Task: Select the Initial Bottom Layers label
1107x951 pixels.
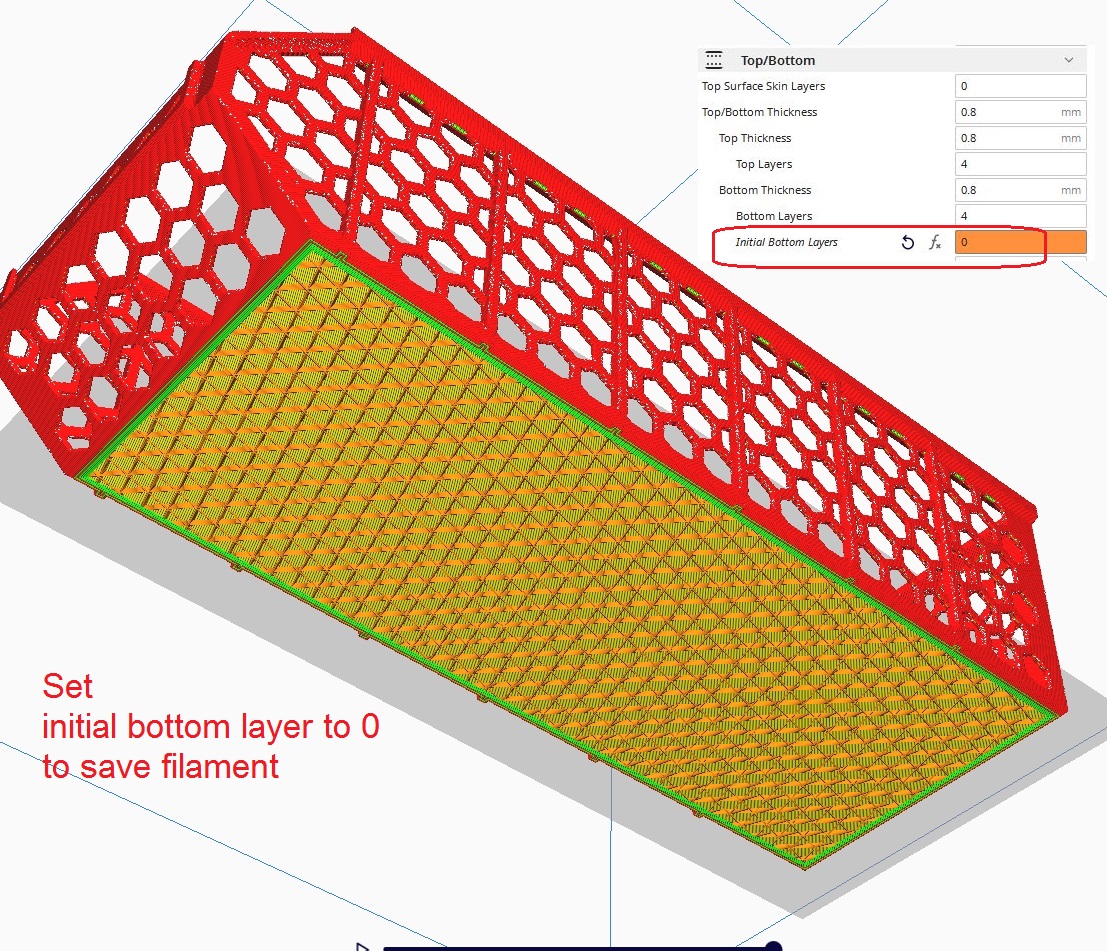Action: (786, 242)
